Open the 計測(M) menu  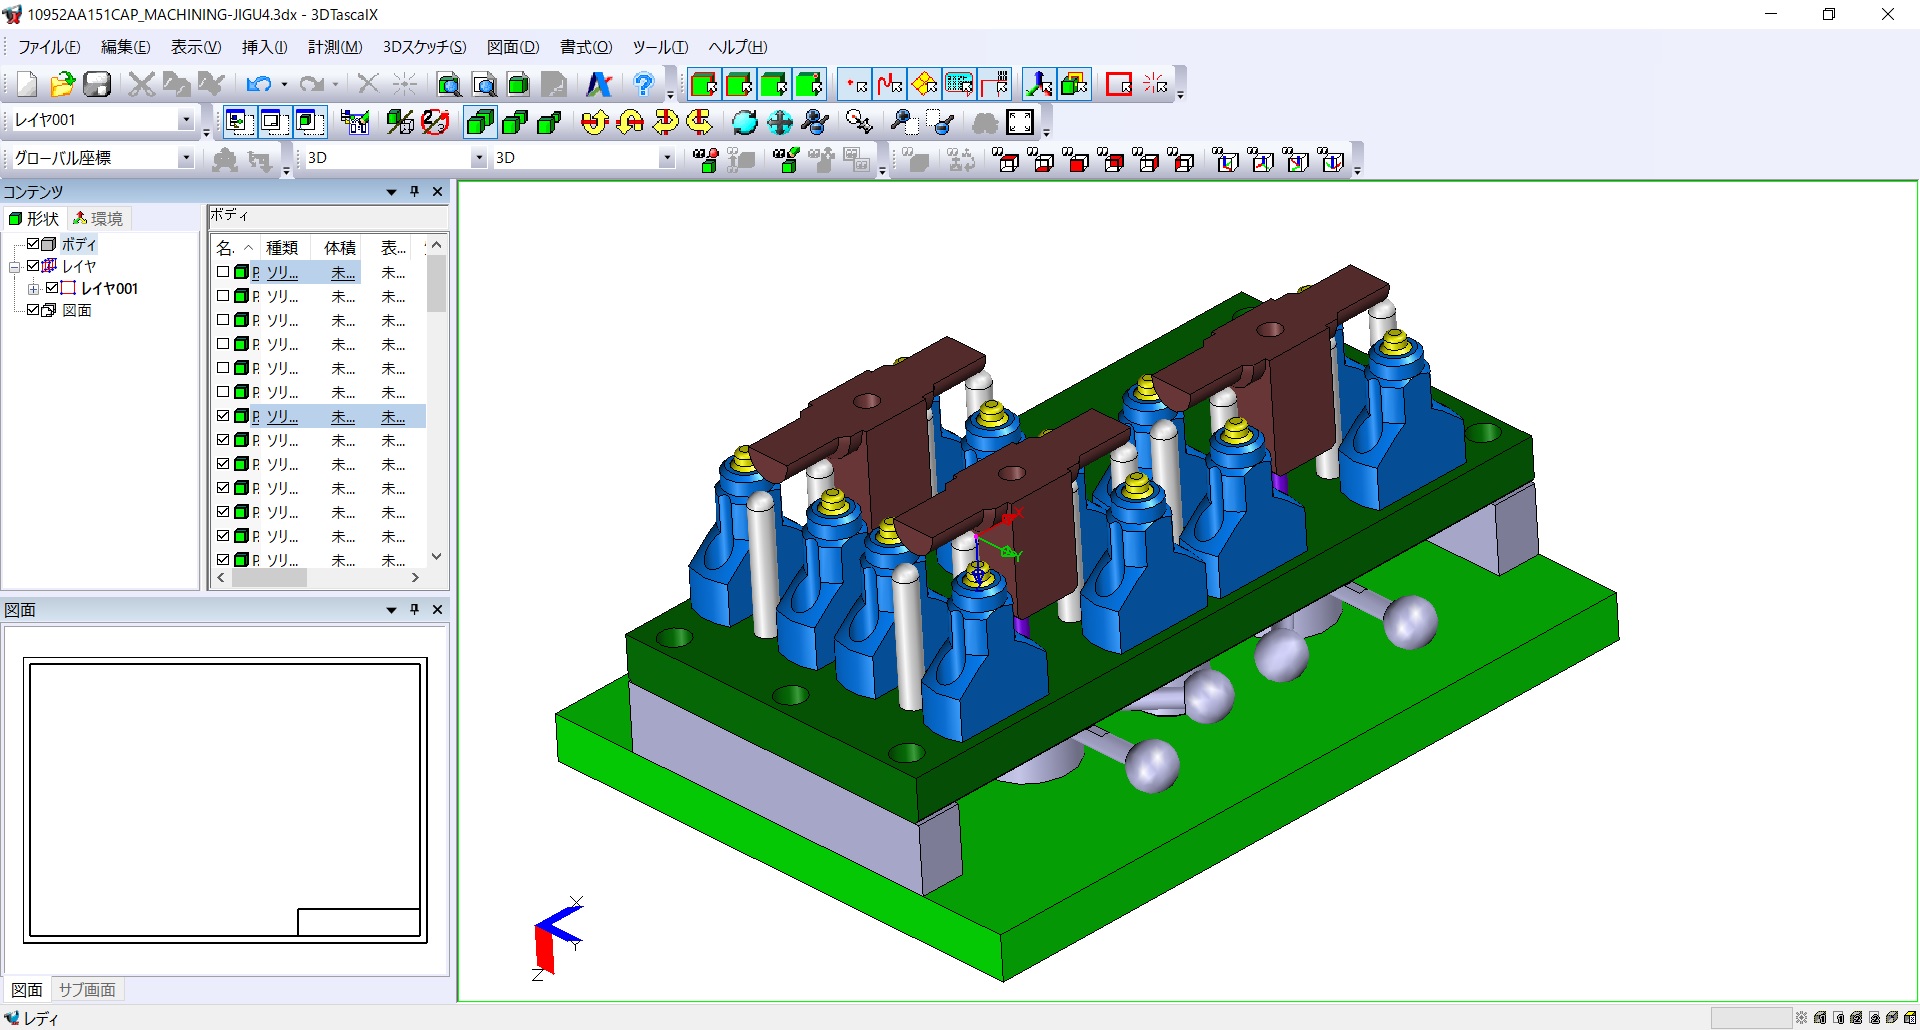click(x=334, y=47)
